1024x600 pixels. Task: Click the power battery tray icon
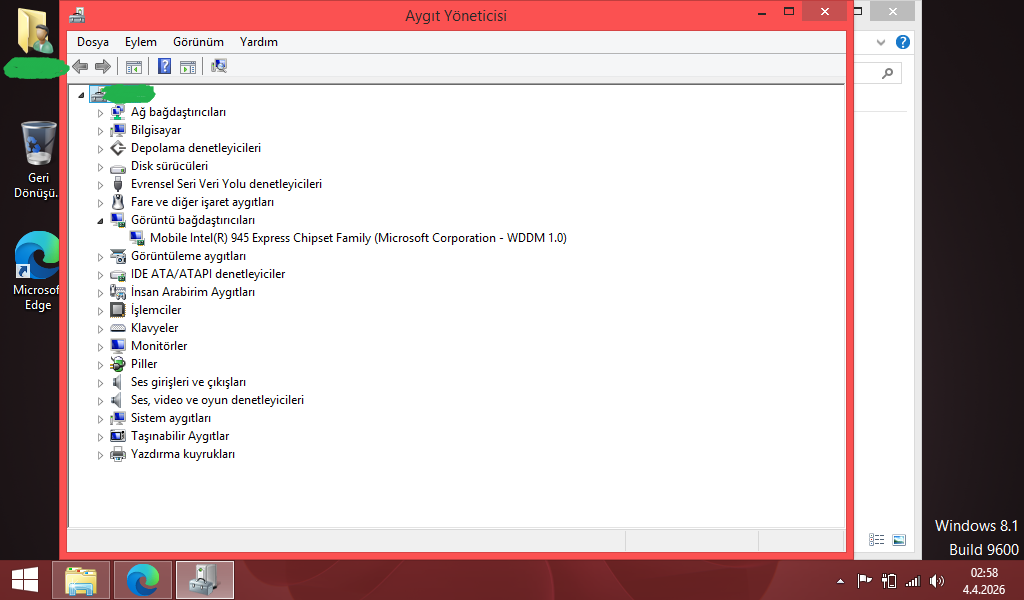point(889,580)
